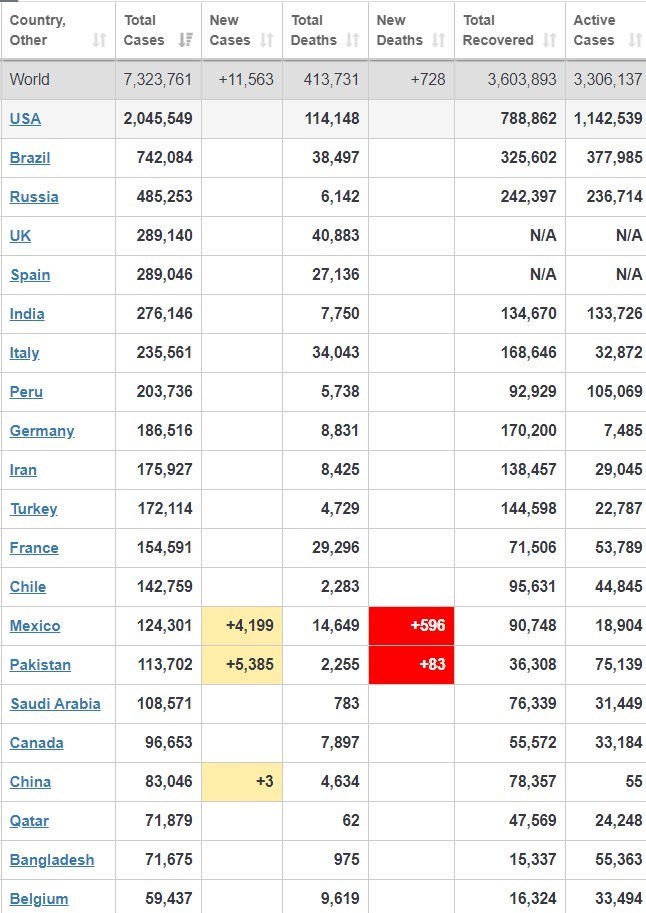Sort by Active Cases arrows icon
The image size is (646, 913).
pyautogui.click(x=634, y=40)
